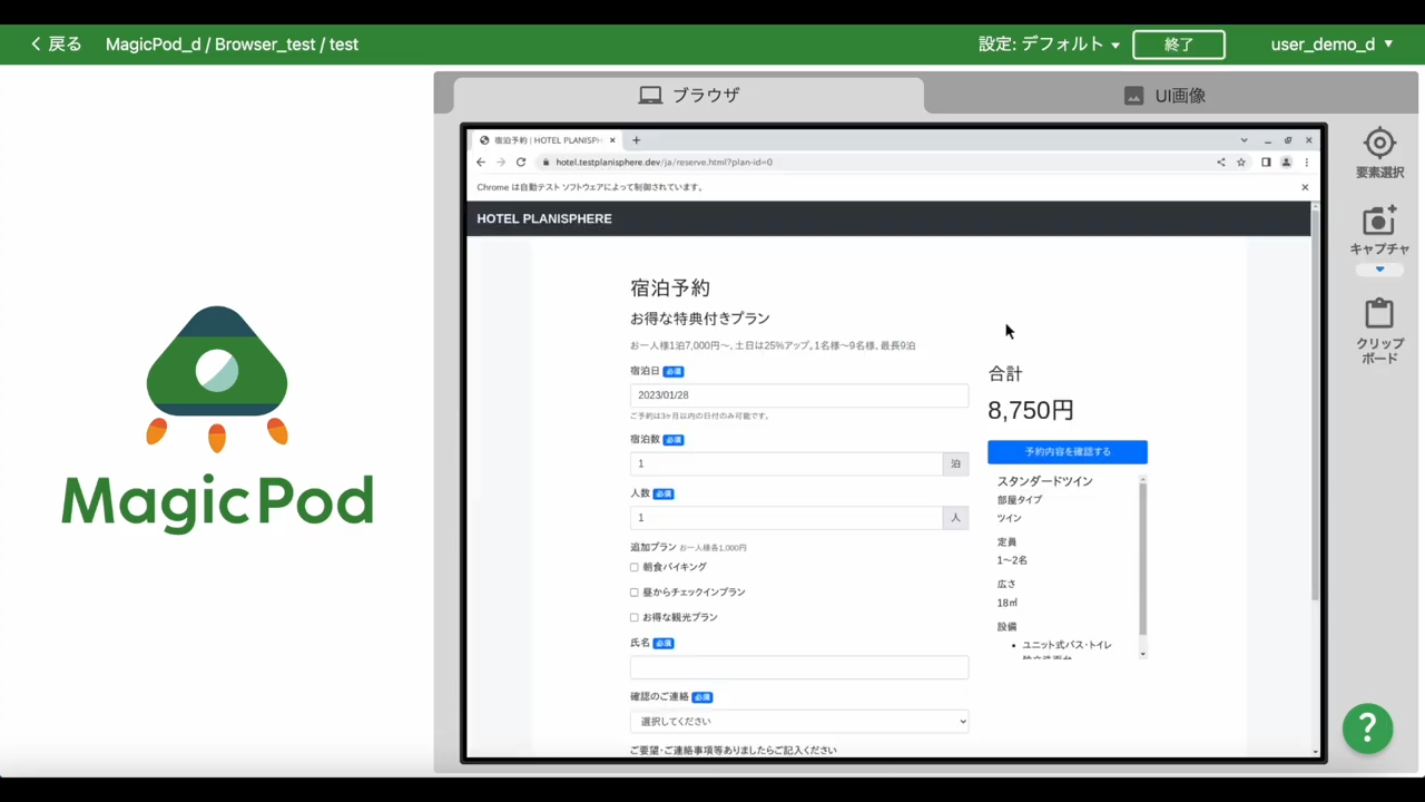
Task: Check the お得な観光プラン checkbox
Action: click(x=634, y=617)
